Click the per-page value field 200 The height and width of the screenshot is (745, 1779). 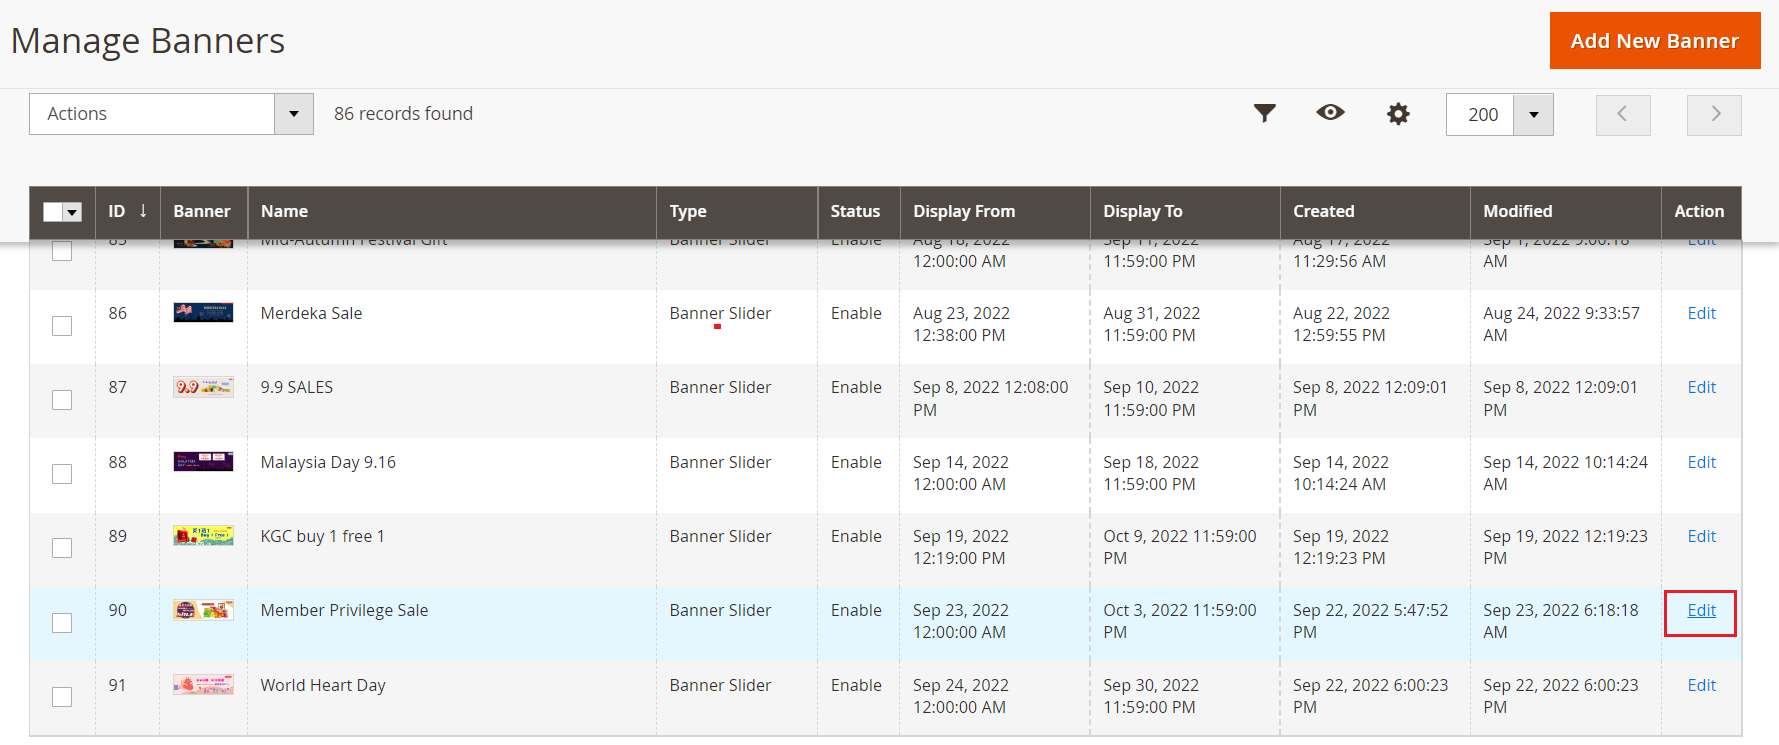pyautogui.click(x=1480, y=115)
